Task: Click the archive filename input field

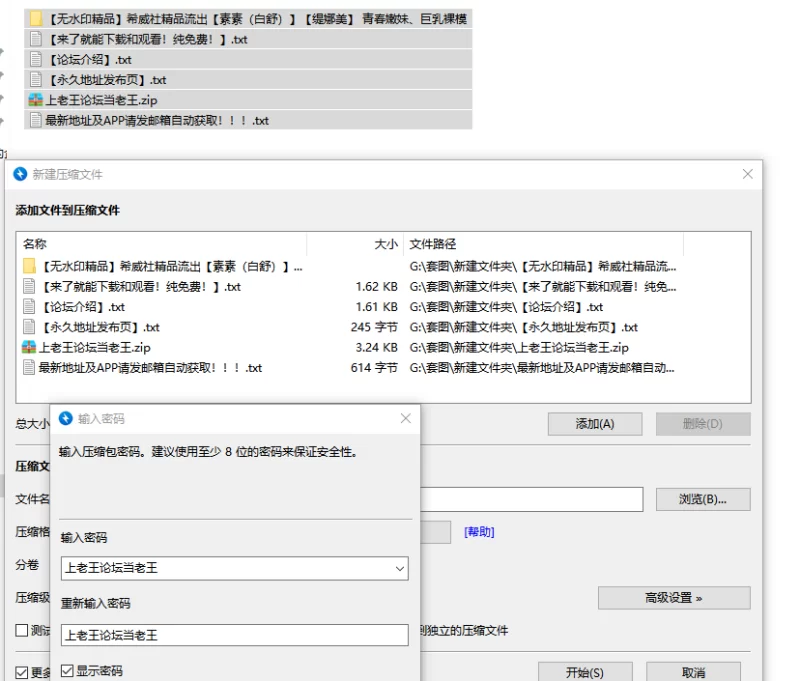Action: (531, 499)
